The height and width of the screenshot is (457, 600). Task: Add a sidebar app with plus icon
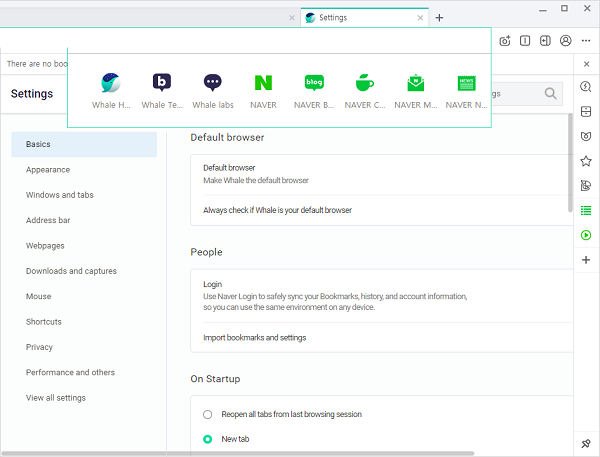pos(586,260)
